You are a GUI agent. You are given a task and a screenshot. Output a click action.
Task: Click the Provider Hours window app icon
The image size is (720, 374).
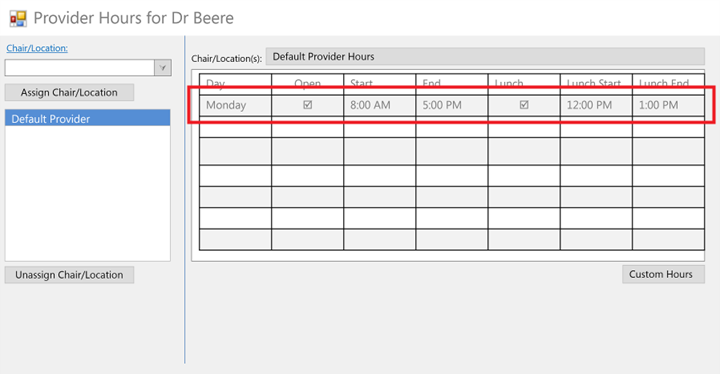(18, 18)
